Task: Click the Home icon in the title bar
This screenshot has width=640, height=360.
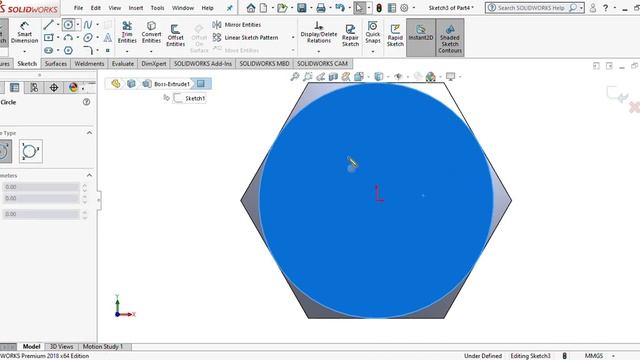Action: coord(251,8)
